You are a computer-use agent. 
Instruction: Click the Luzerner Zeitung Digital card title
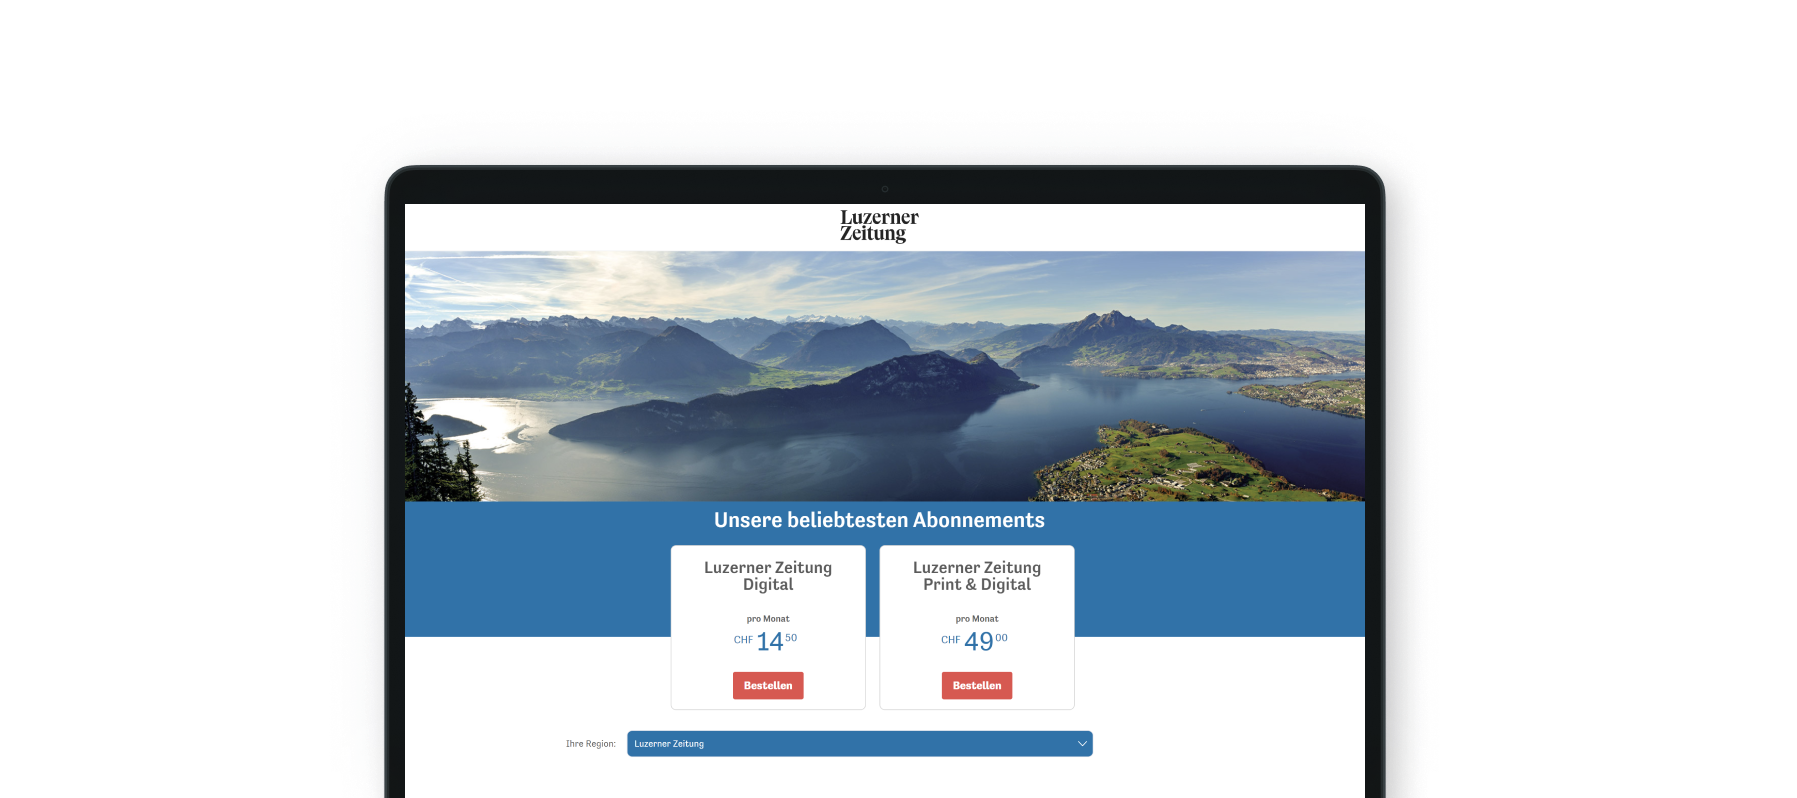768,576
